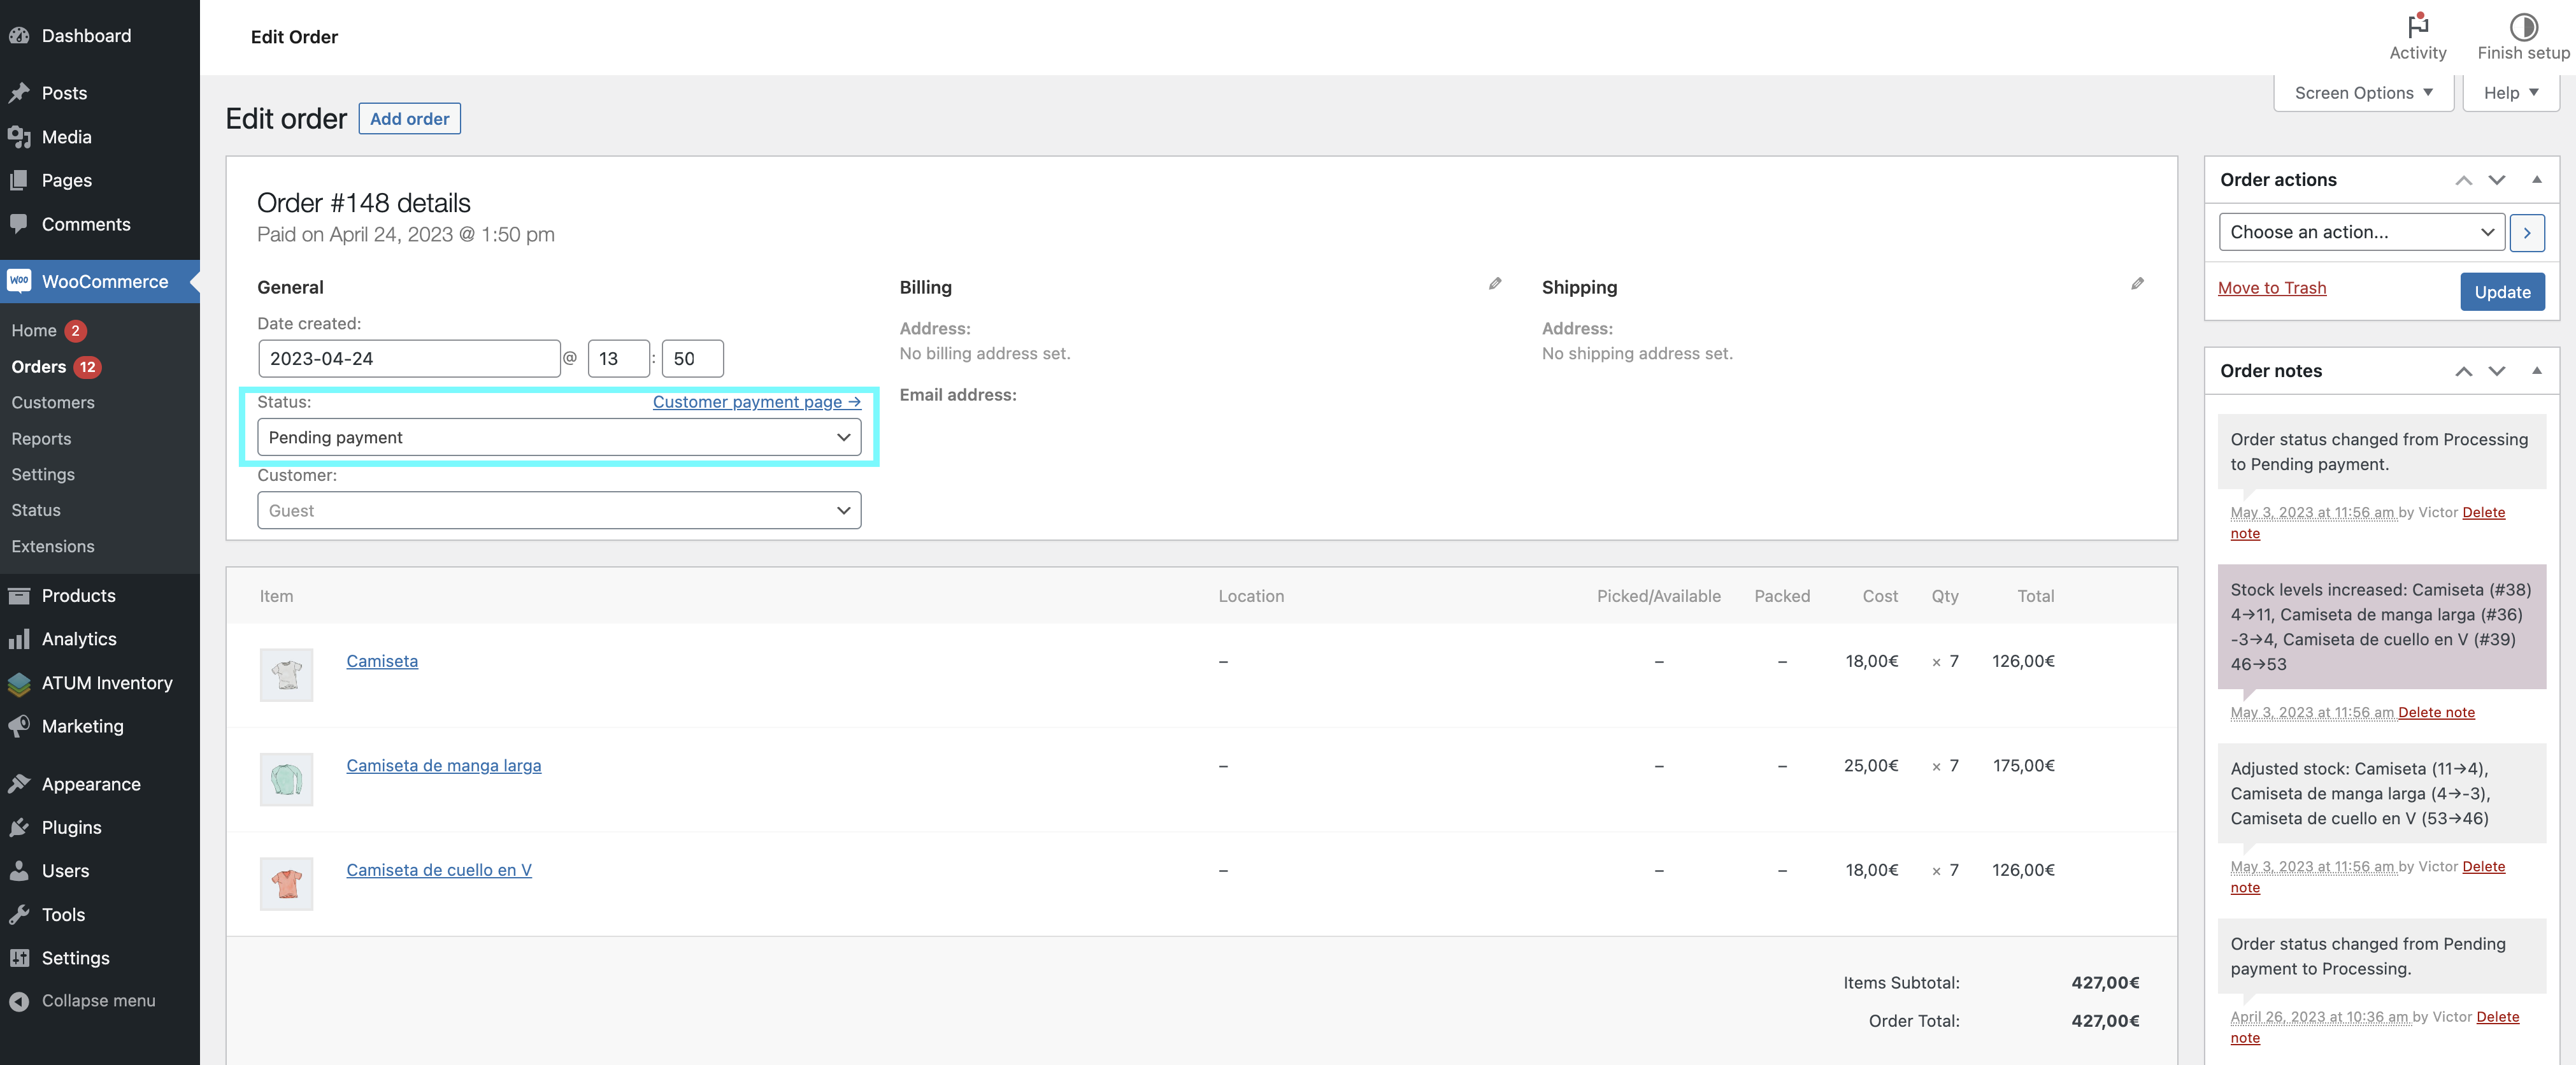Viewport: 2576px width, 1065px height.
Task: Click the 175,00€ total cell
Action: coord(2023,766)
